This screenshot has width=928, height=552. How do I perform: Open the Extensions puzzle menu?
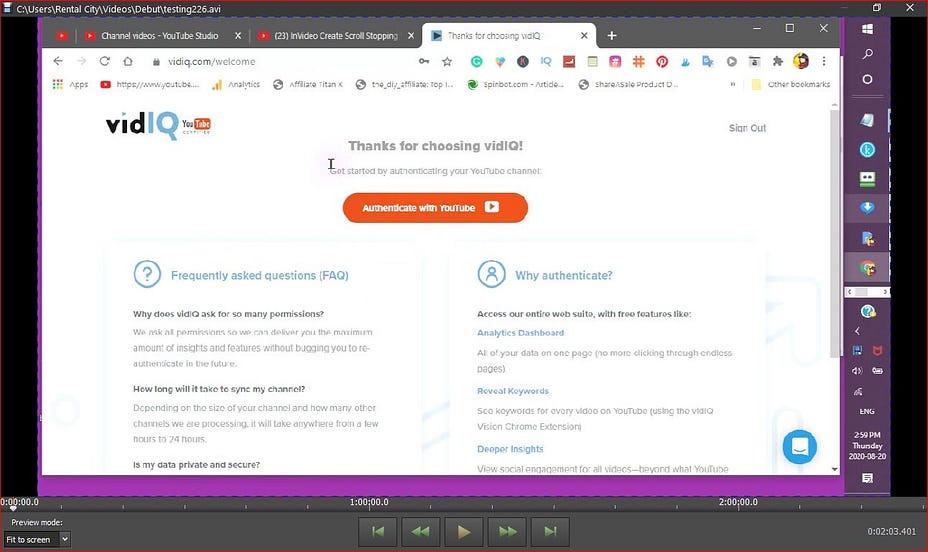(777, 61)
